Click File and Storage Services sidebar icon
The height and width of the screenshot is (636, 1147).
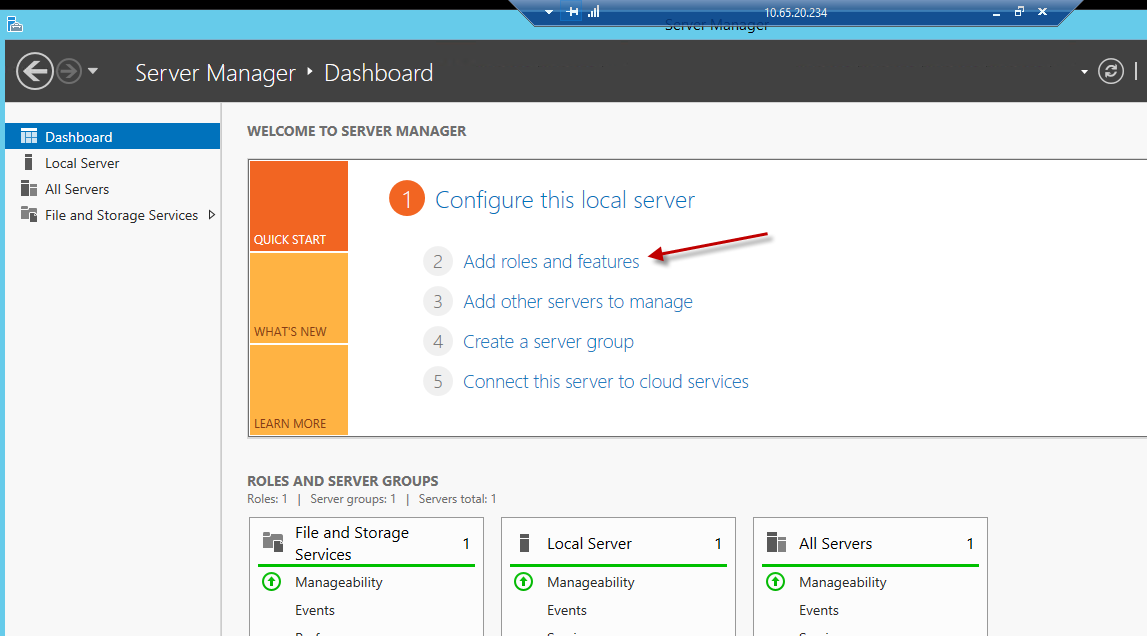[x=29, y=214]
